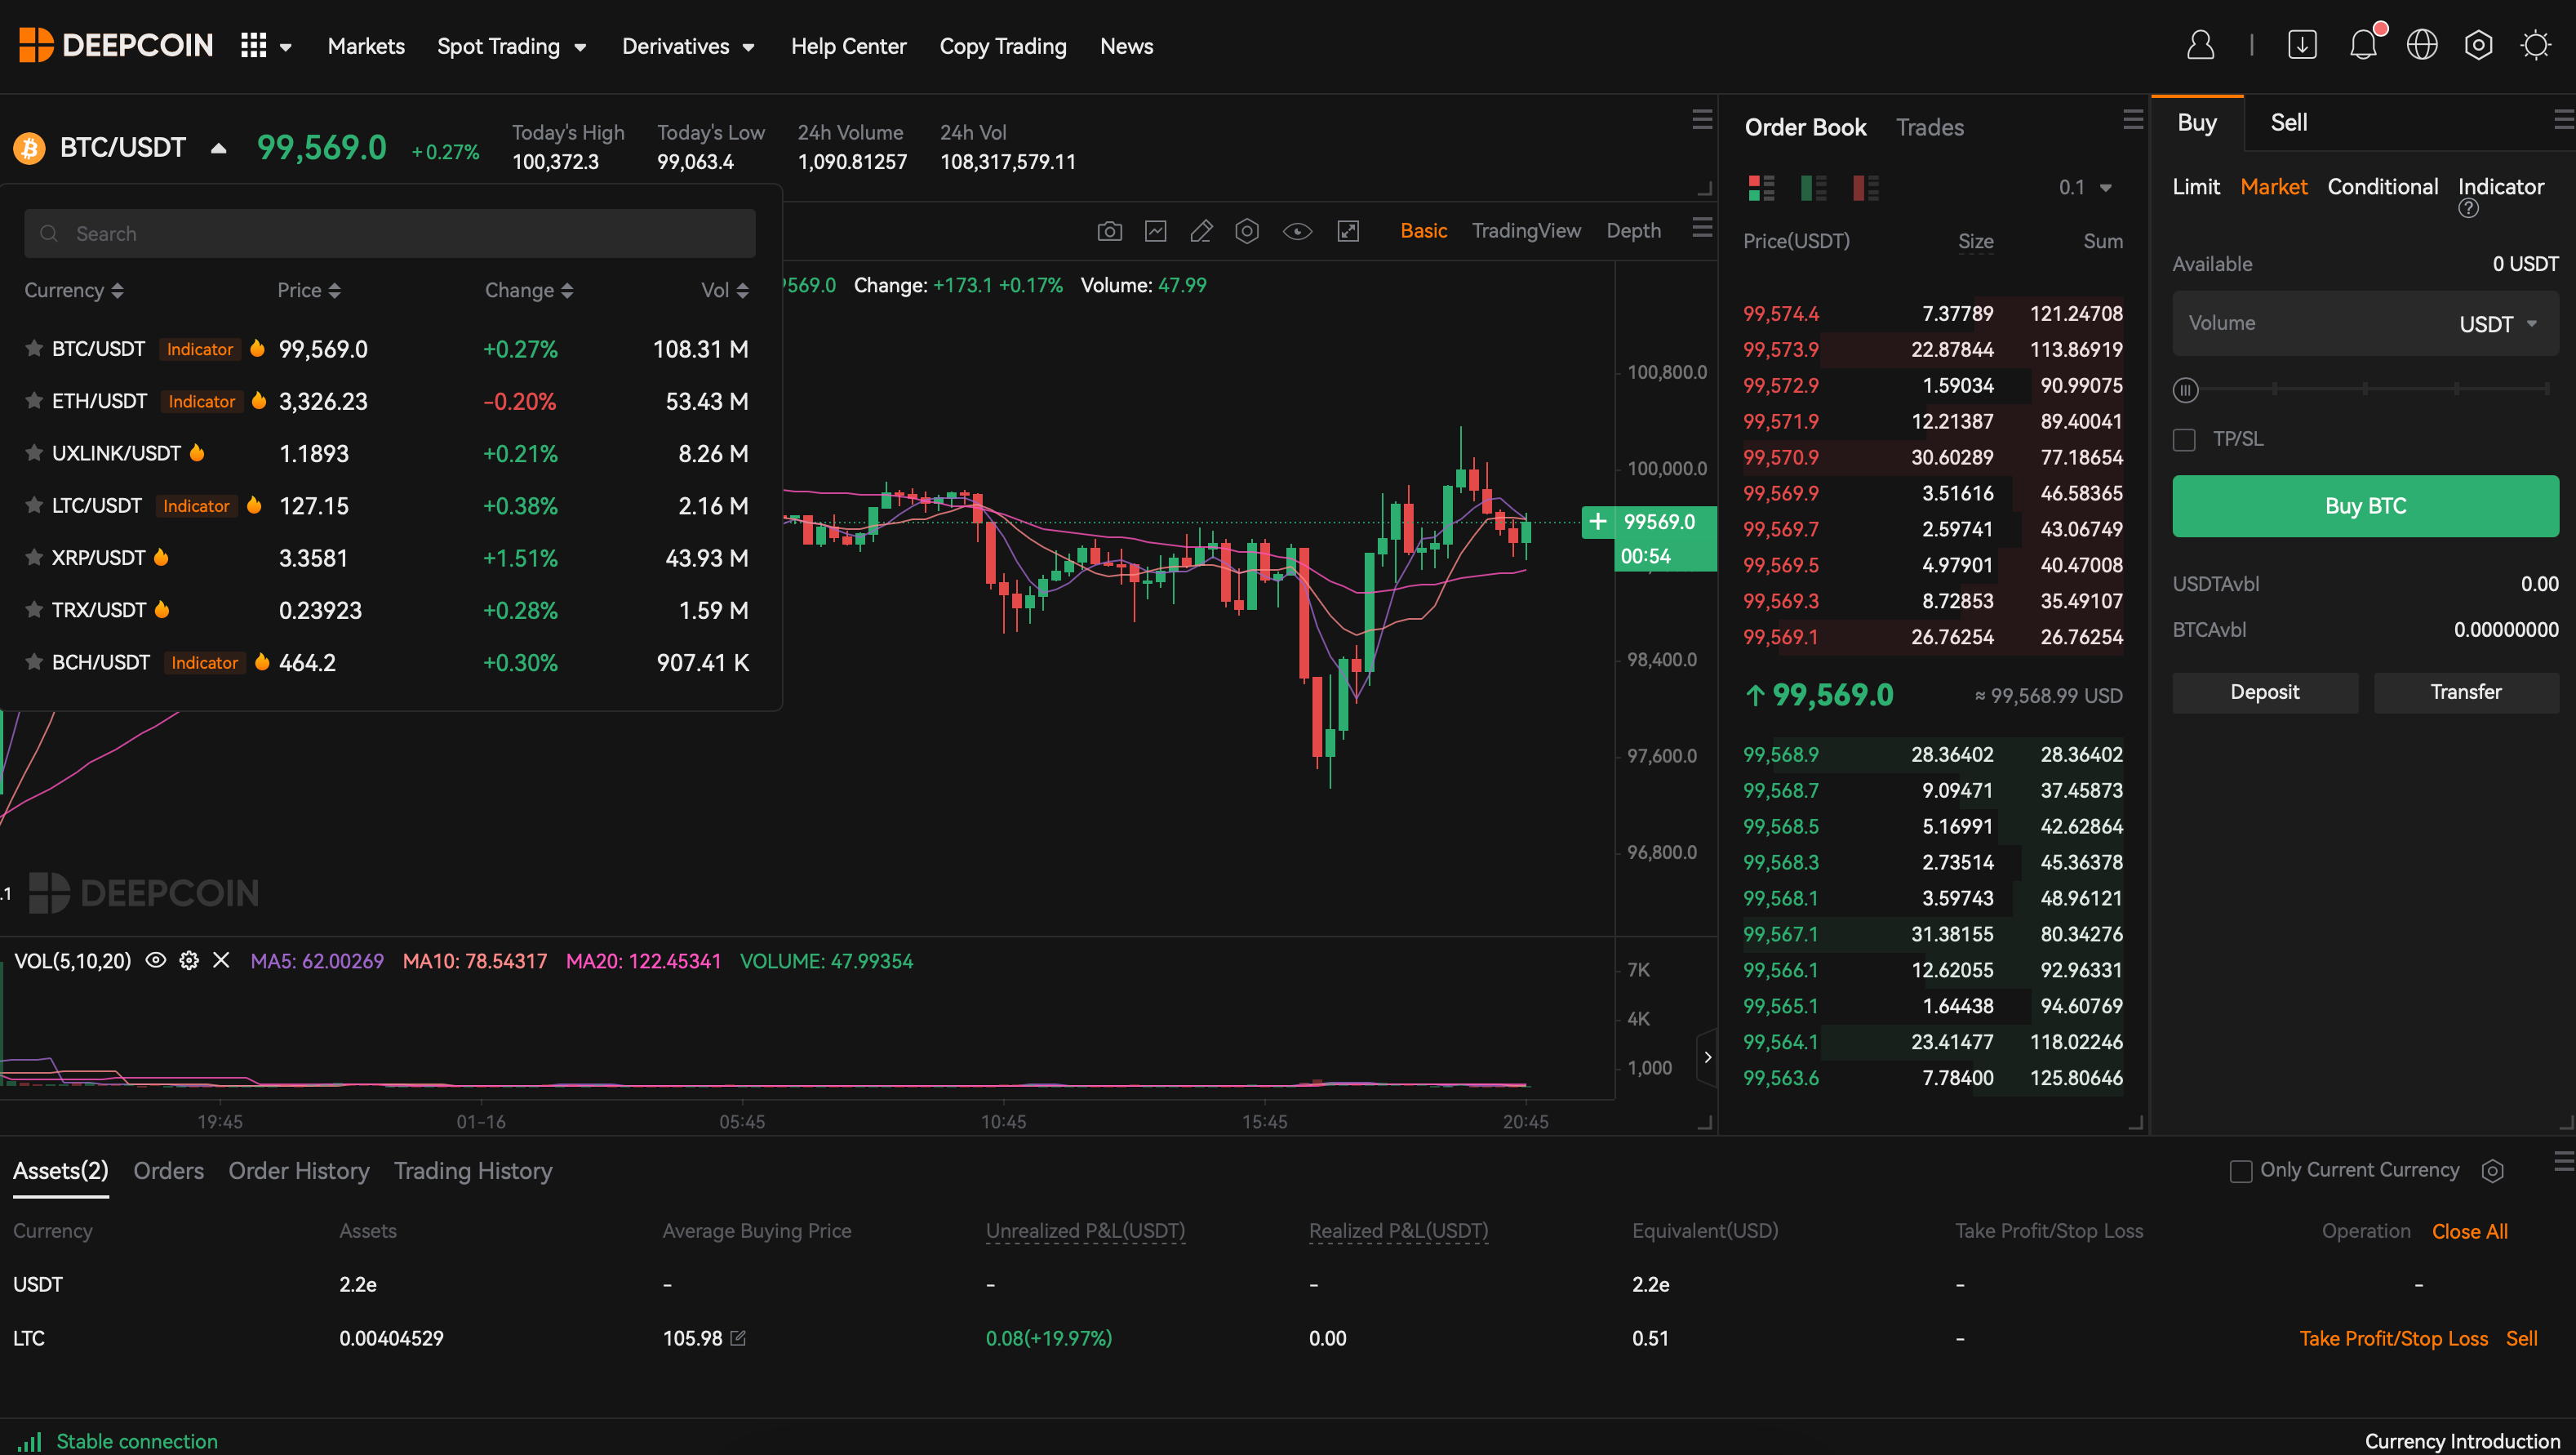This screenshot has height=1455, width=2576.
Task: Show only asks view in order book
Action: (1865, 188)
